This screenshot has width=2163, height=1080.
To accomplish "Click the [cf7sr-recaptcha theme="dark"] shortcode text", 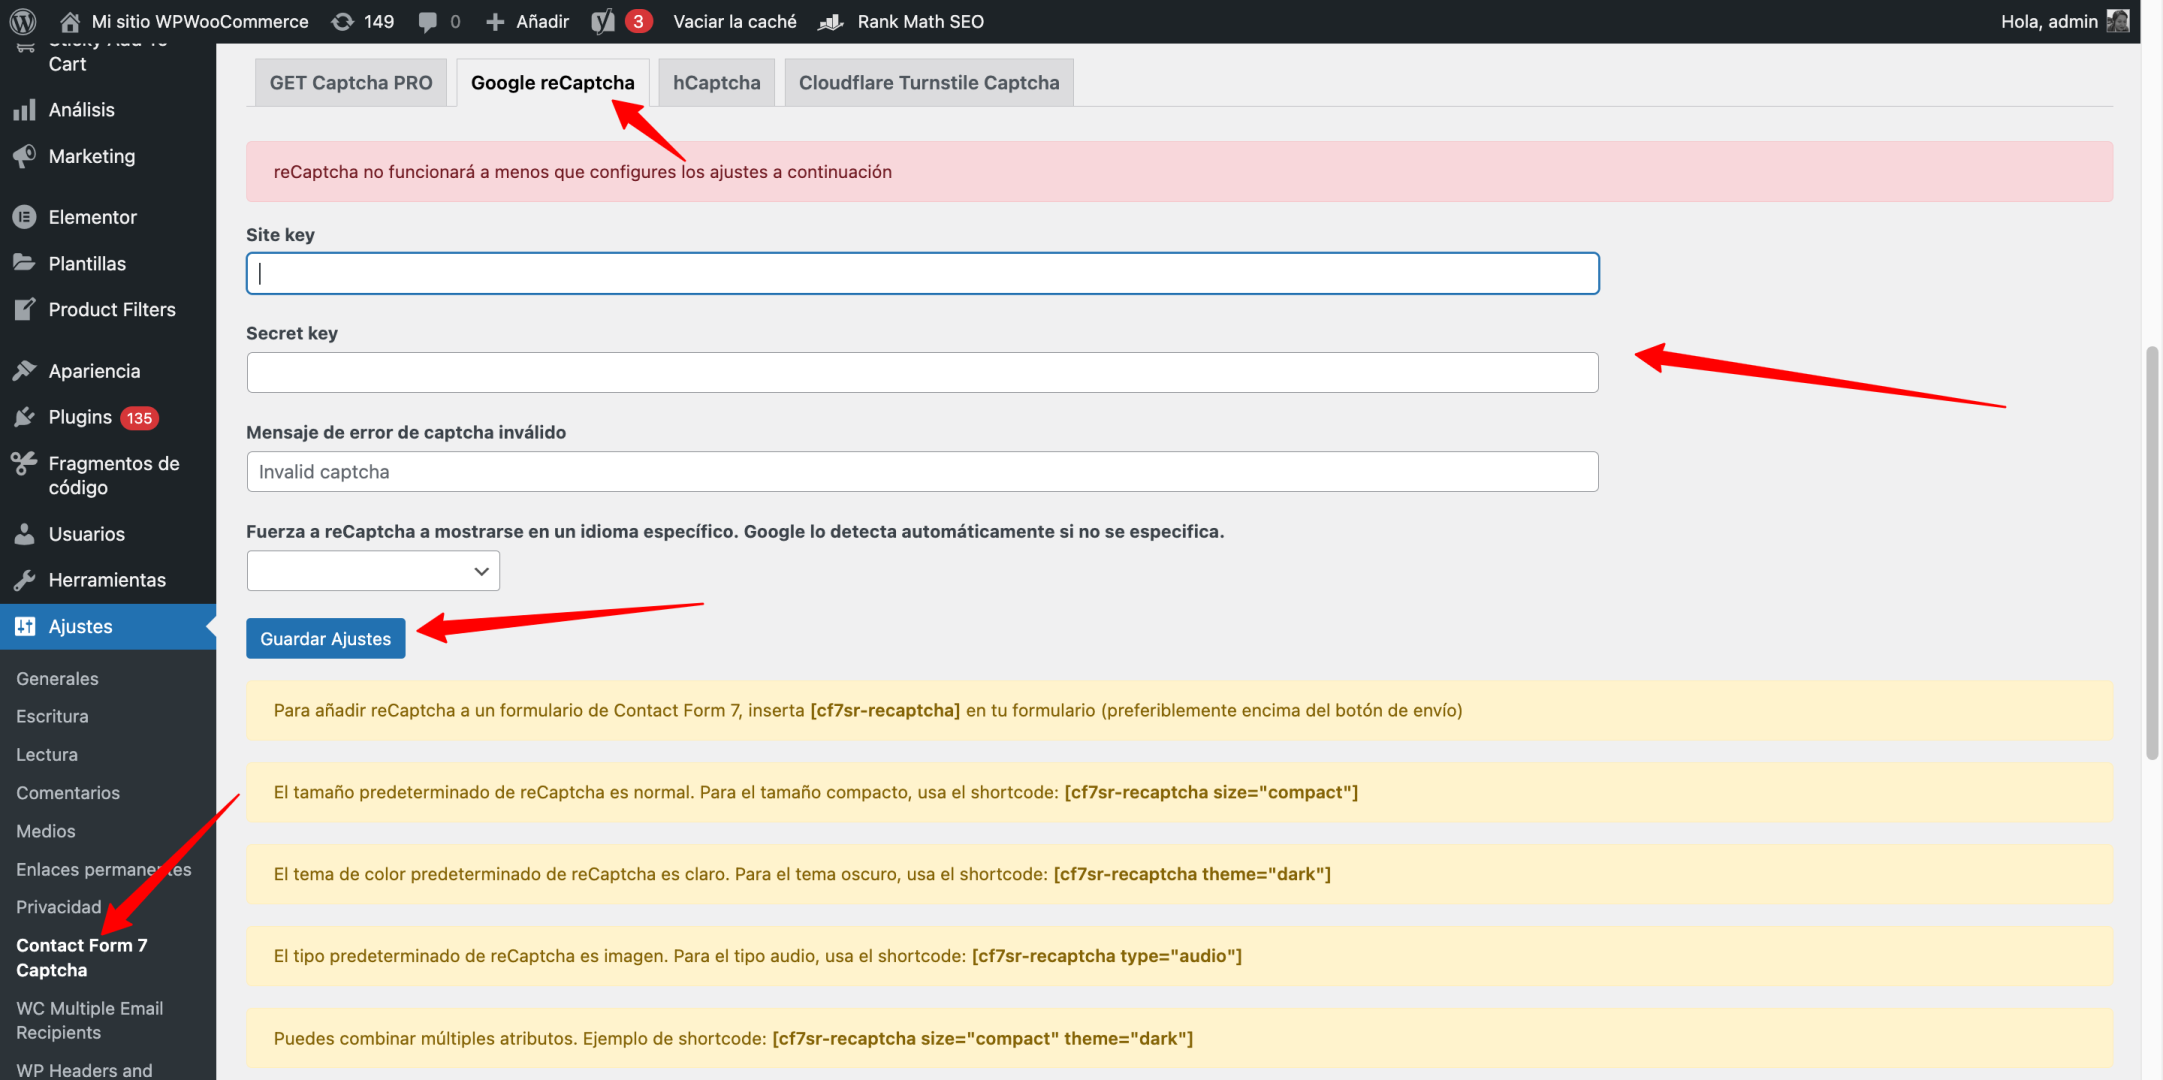I will click(x=1192, y=874).
